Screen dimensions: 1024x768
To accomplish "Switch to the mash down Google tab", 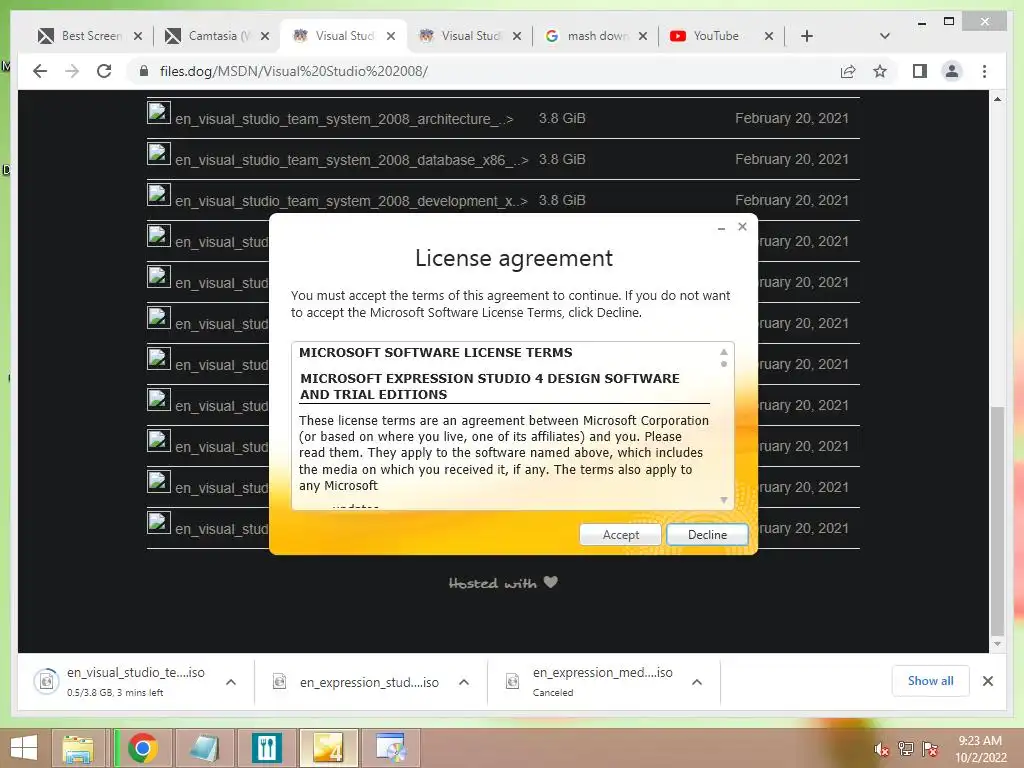I will point(596,36).
